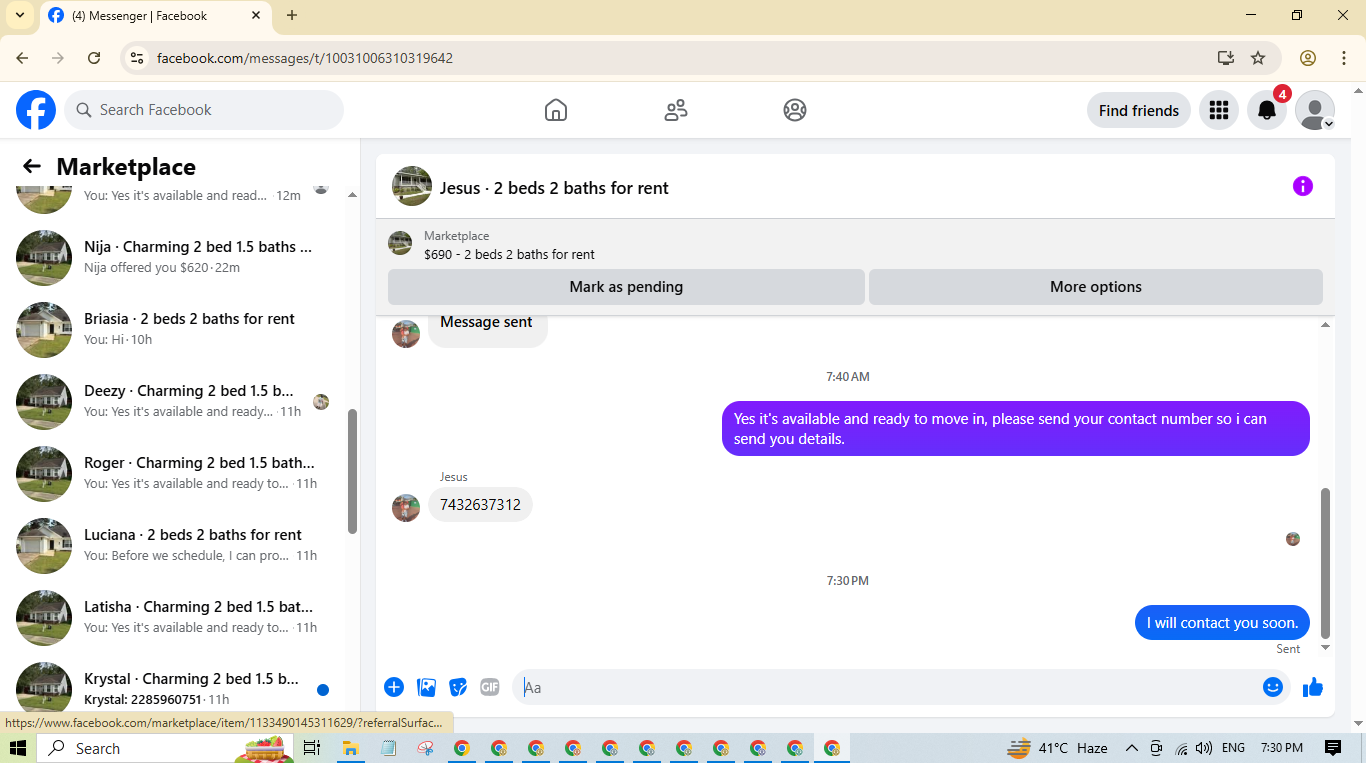Click the browser address bar URL
The width and height of the screenshot is (1366, 763).
[305, 58]
